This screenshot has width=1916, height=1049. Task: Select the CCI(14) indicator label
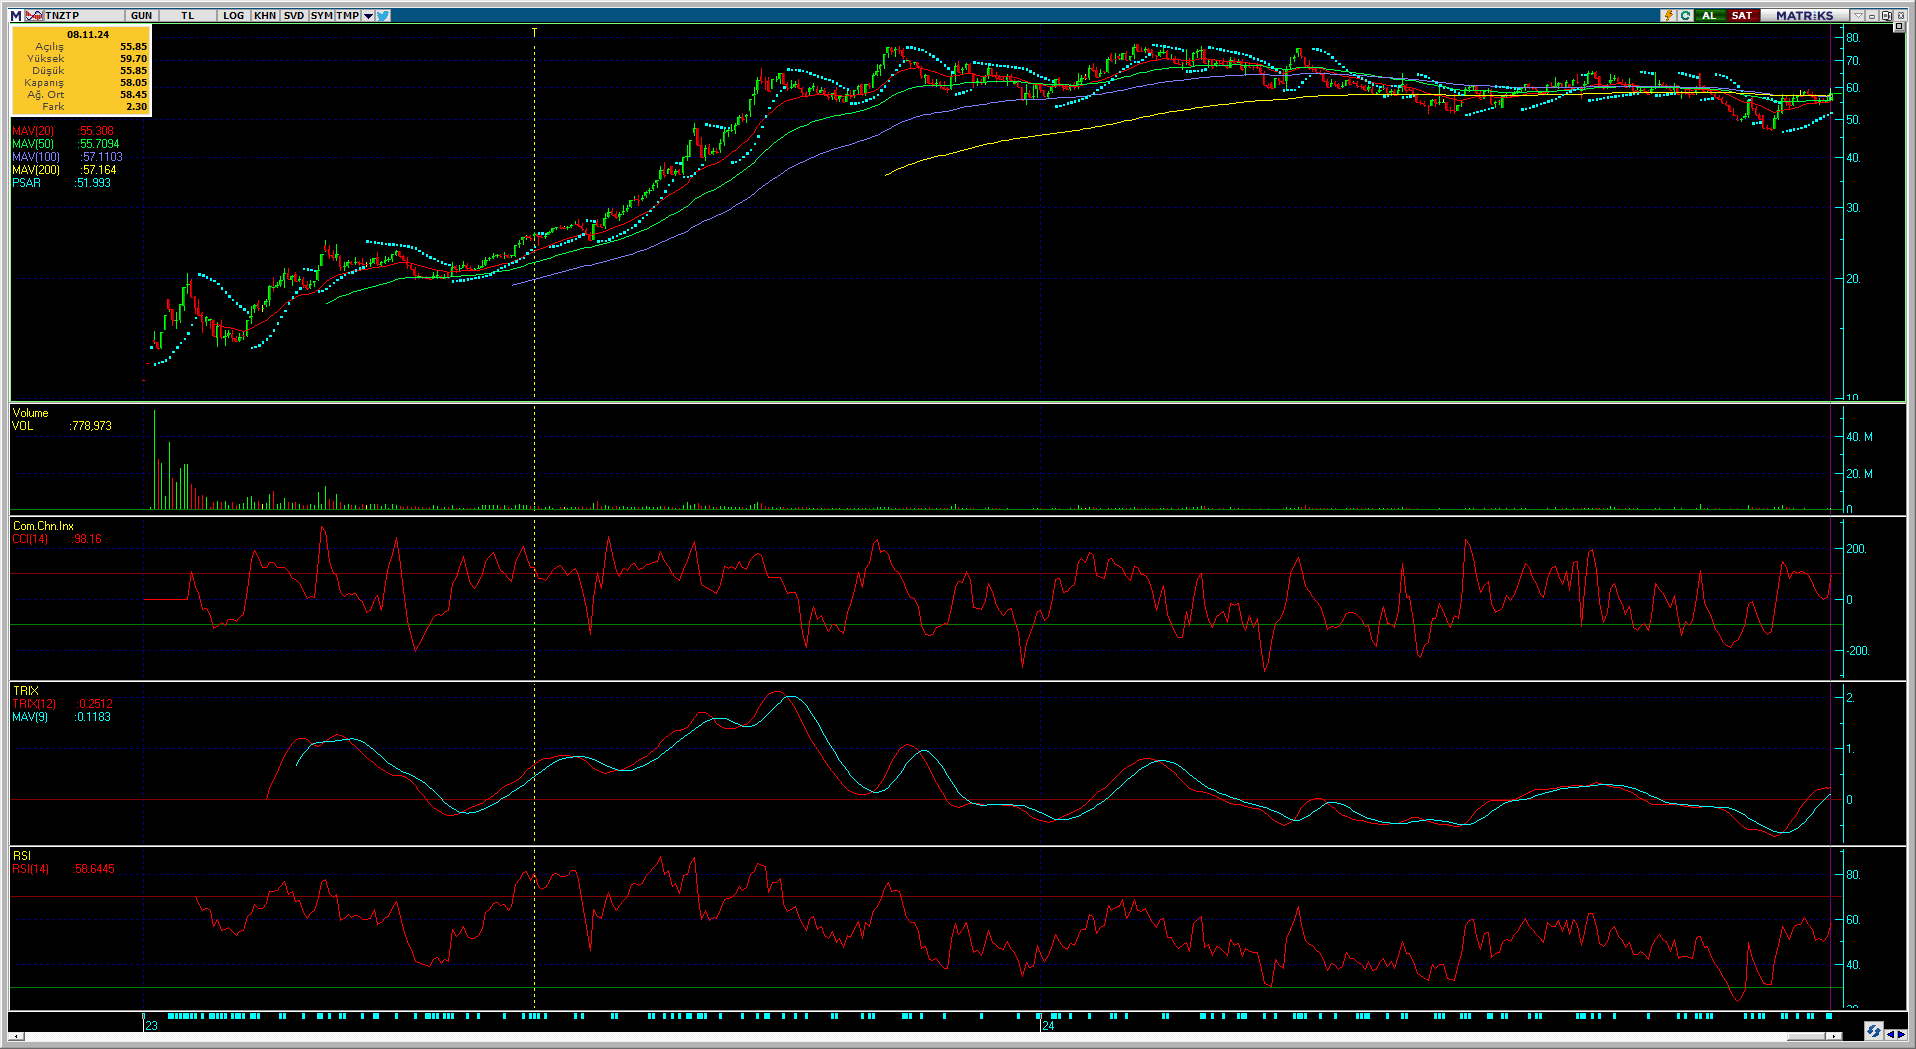30,539
